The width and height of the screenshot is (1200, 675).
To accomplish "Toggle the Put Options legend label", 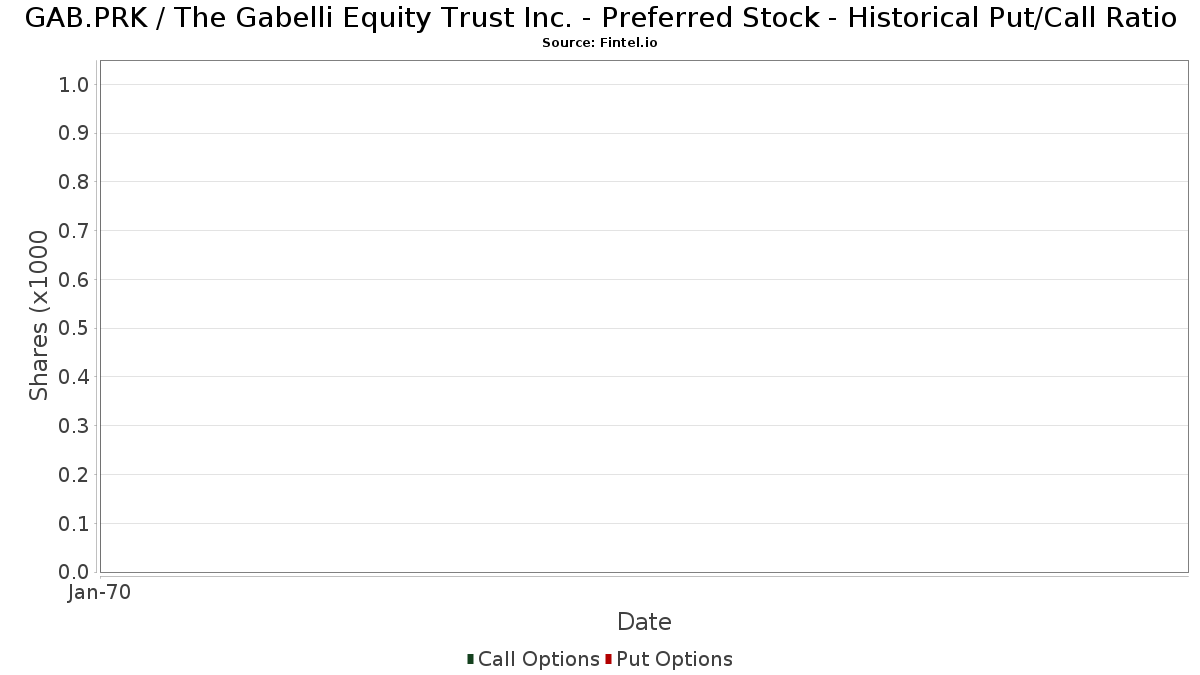I will (674, 659).
